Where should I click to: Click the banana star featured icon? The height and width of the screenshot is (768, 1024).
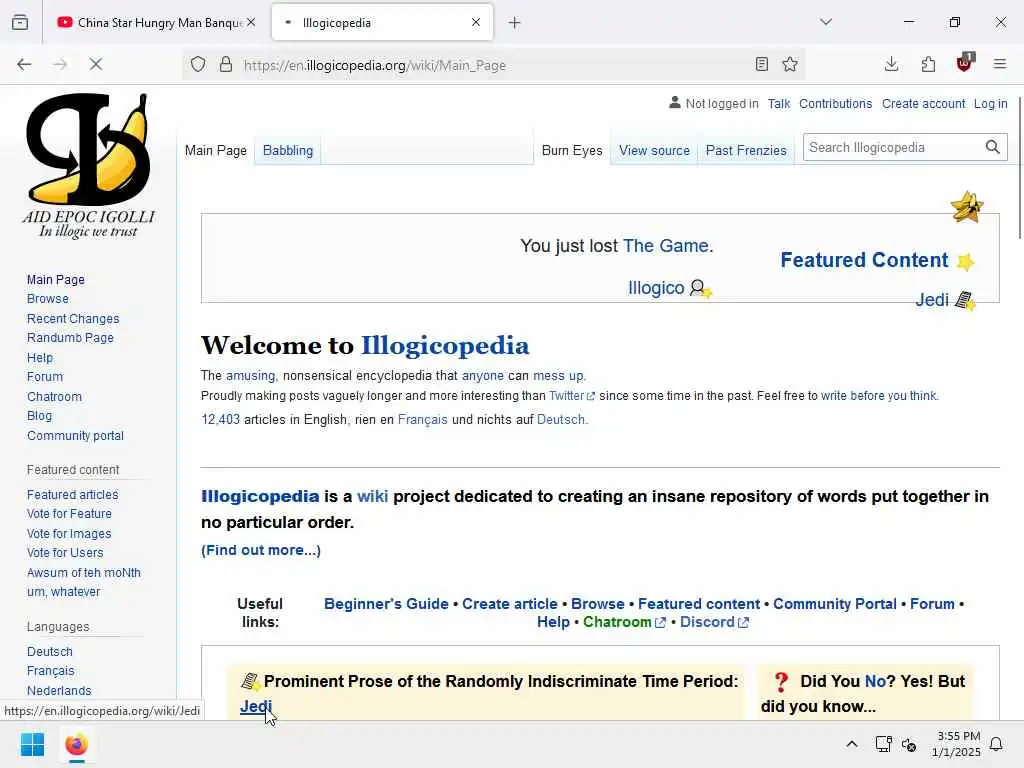click(x=967, y=207)
